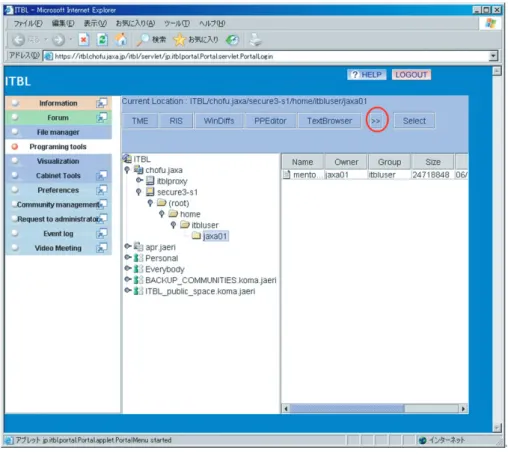Click the LOGOUT button
This screenshot has height=456, width=508.
coord(411,75)
